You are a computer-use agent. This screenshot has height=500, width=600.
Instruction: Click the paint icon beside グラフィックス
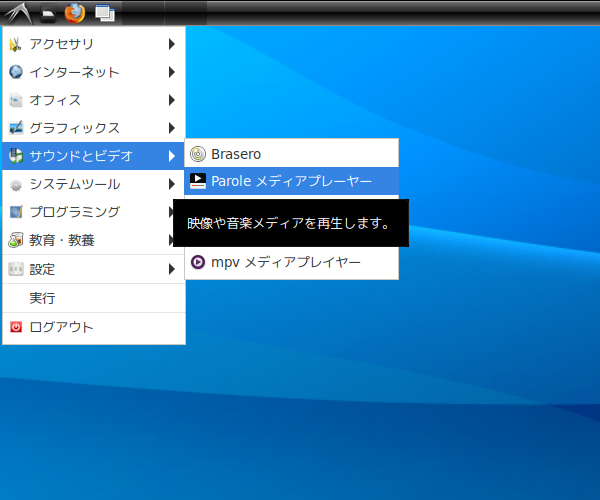point(16,128)
